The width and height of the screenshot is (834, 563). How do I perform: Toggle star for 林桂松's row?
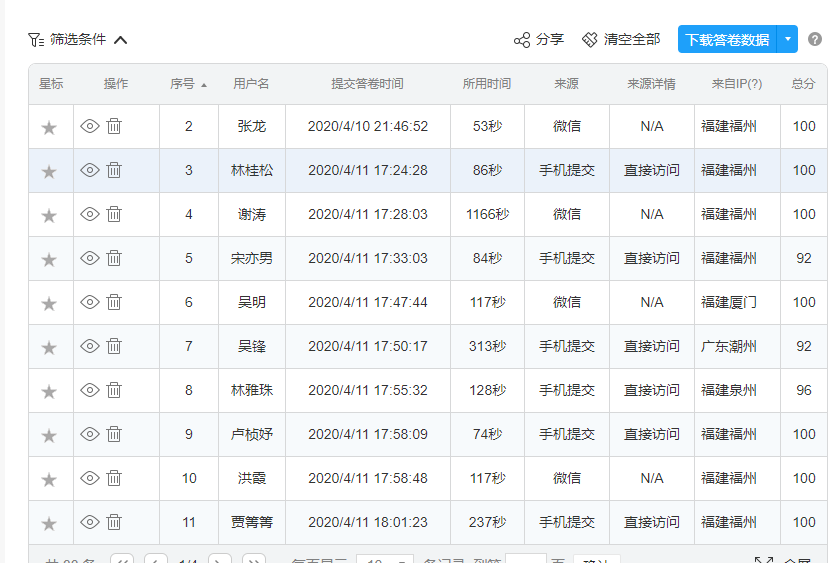tap(49, 172)
